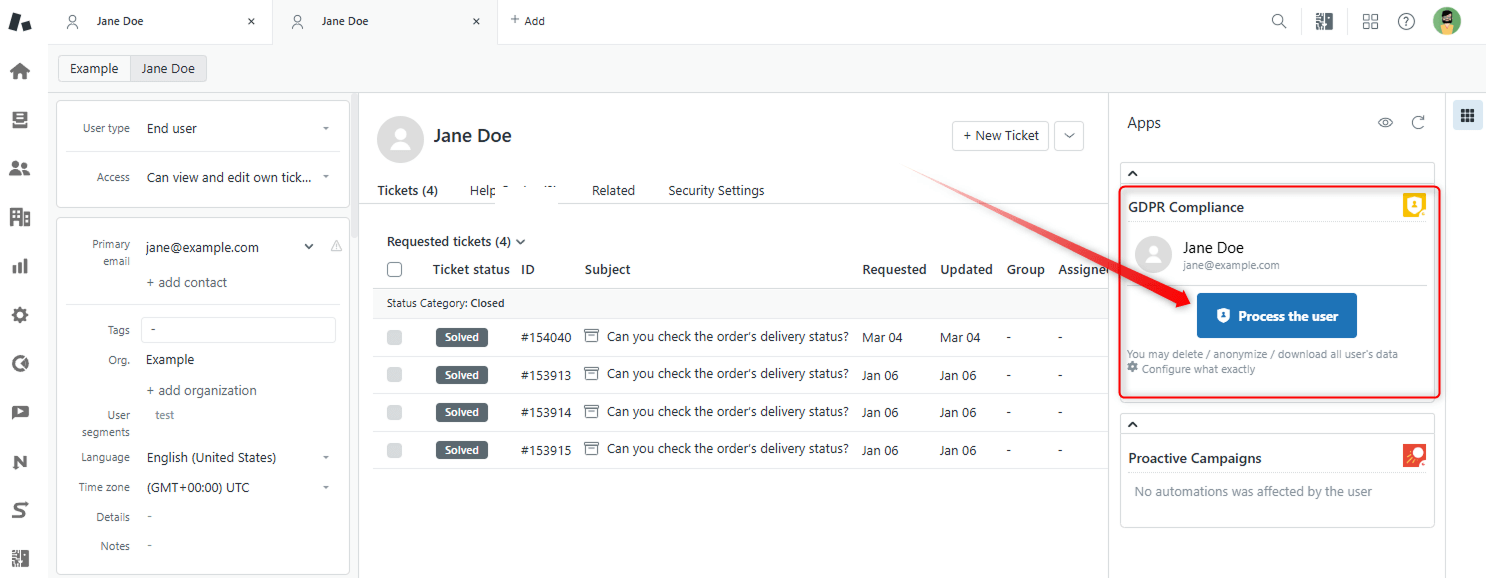The width and height of the screenshot is (1486, 578).
Task: Select the checkbox for ticket #153913
Action: coord(394,374)
